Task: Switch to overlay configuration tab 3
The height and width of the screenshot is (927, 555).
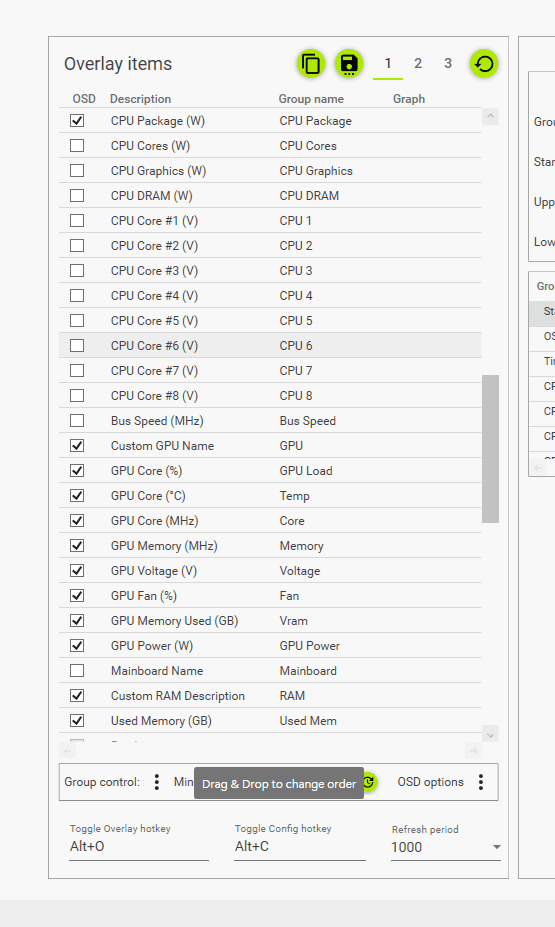Action: 448,63
